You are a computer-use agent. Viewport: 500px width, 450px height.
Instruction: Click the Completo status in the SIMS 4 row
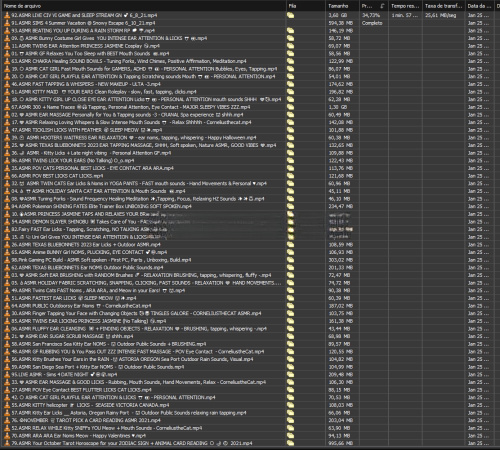tap(372, 23)
